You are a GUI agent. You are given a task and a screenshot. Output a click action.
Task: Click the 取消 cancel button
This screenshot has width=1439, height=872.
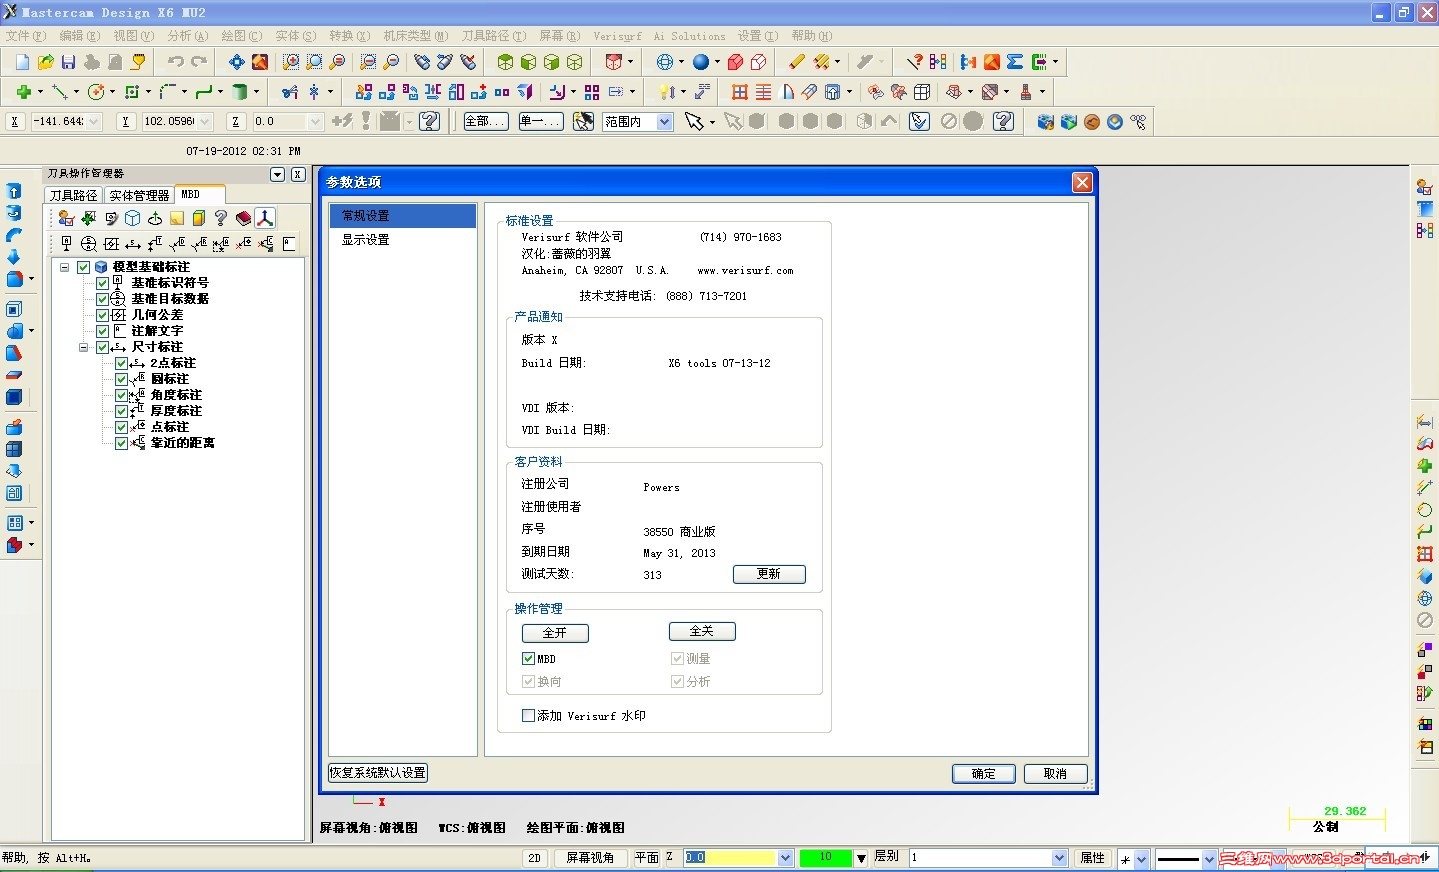[1055, 774]
